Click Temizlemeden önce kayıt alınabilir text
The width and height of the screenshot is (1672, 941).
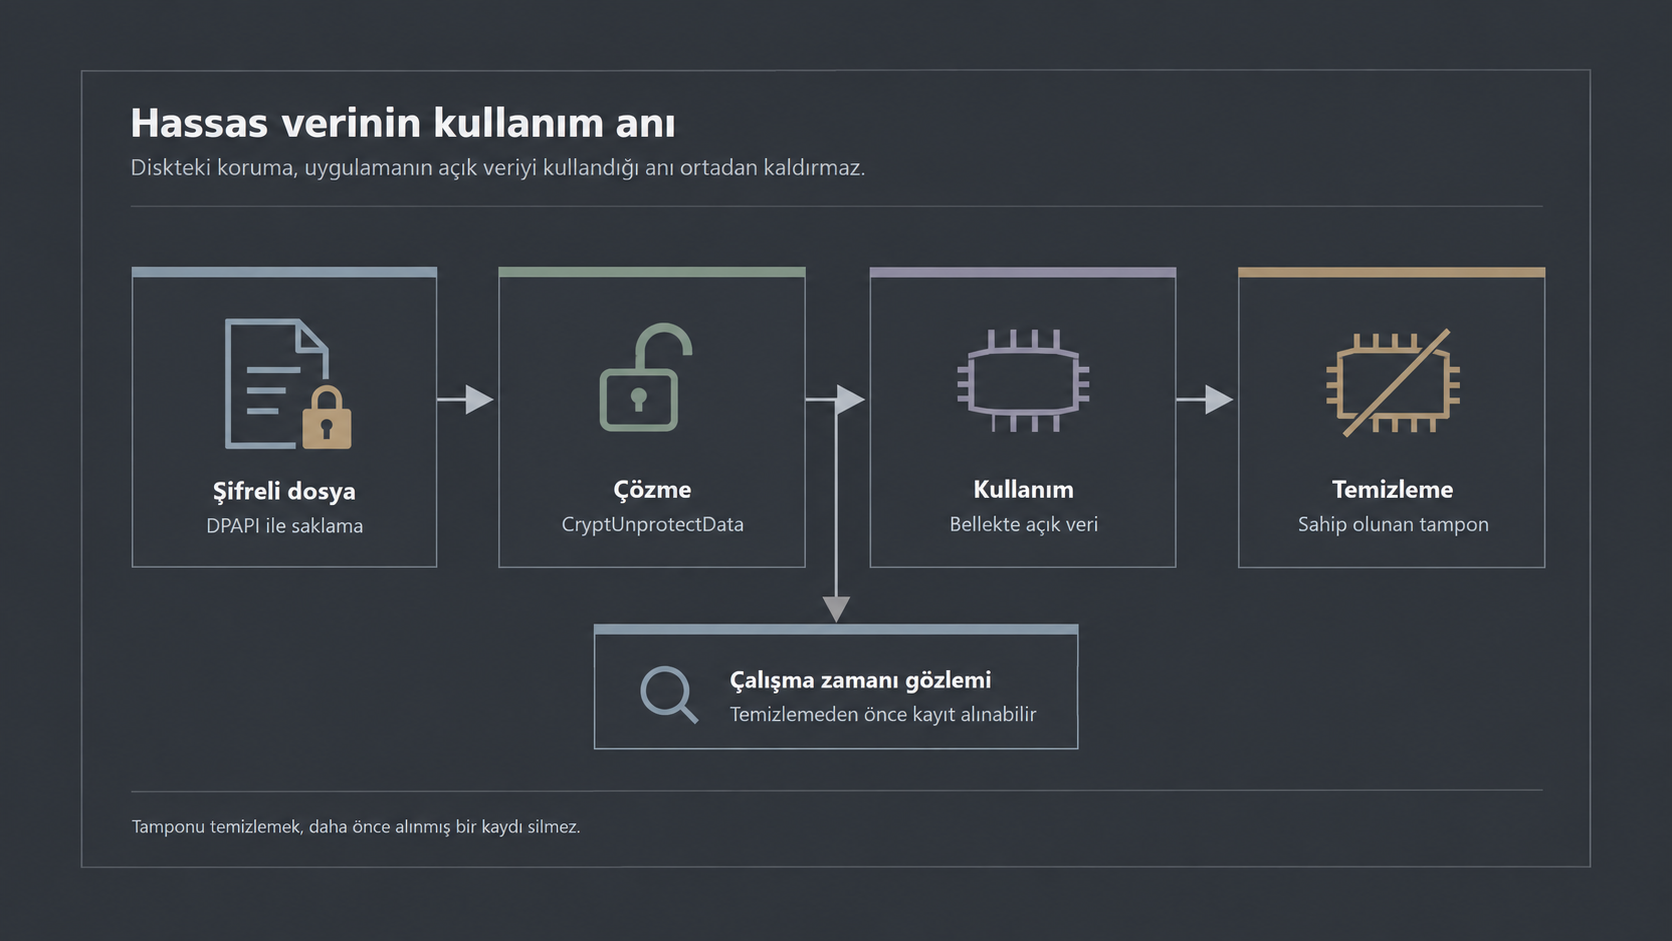pos(883,714)
